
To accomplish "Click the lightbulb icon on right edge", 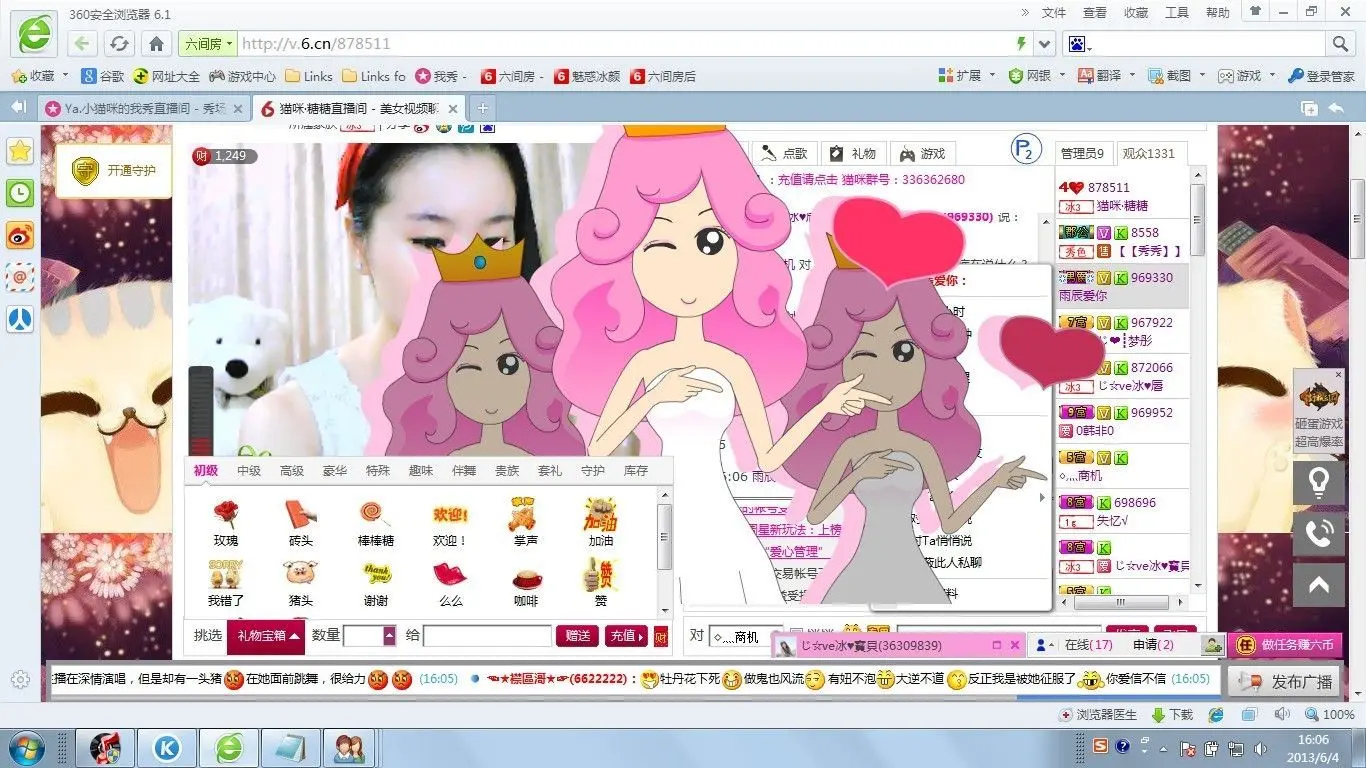I will point(1319,483).
